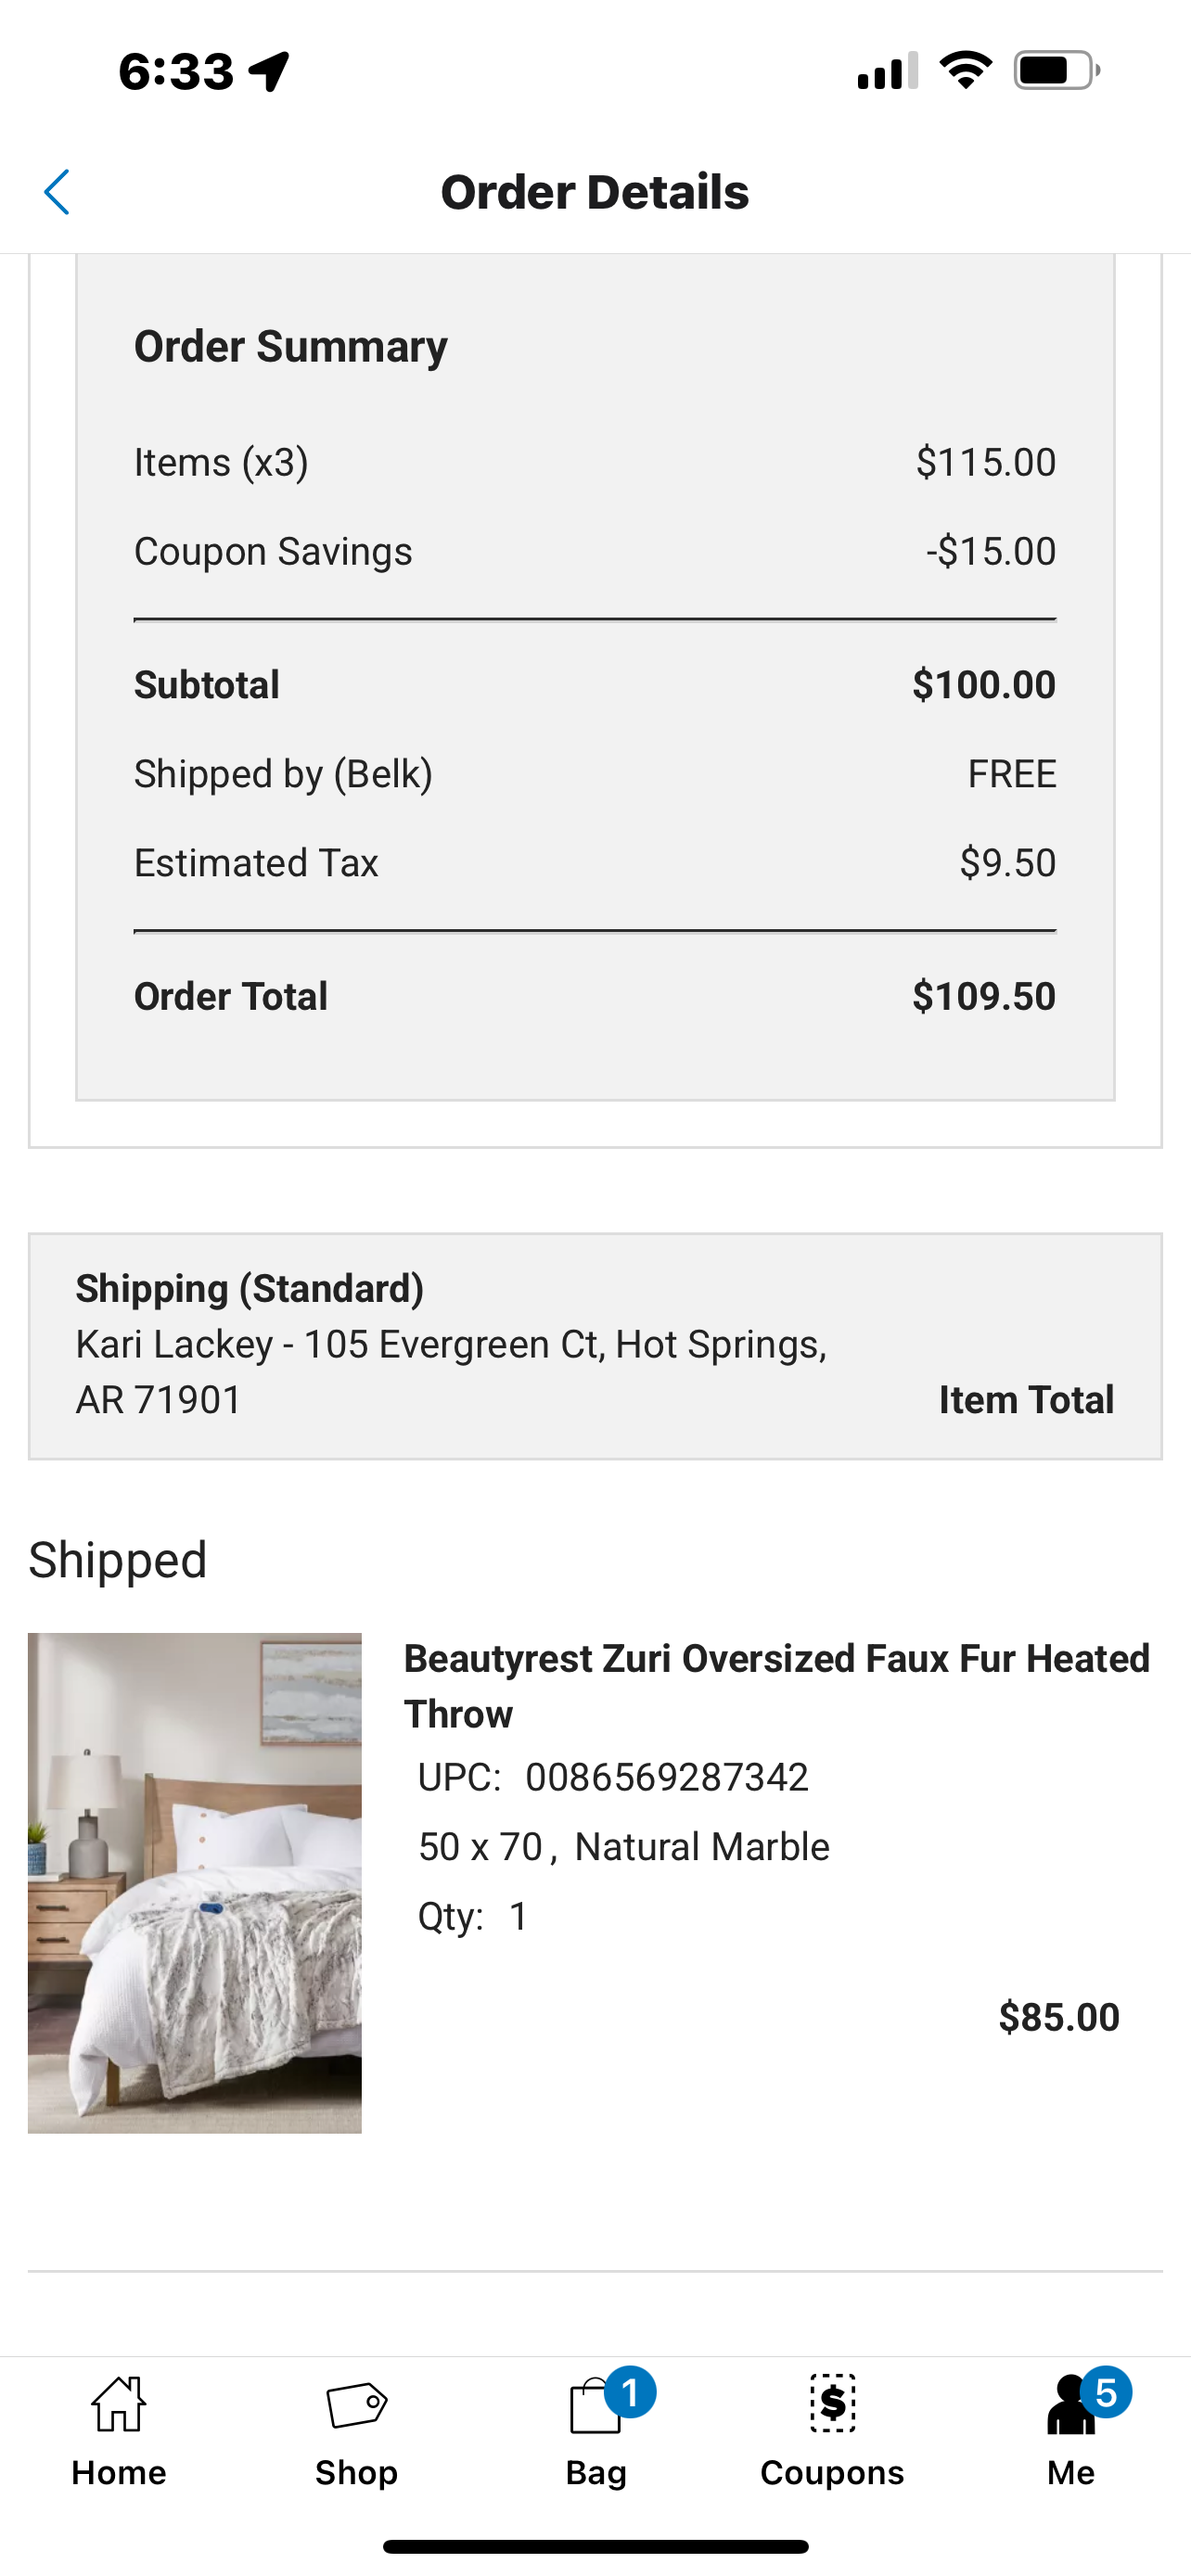Select the Shop tab label
Screen dimensions: 1191x2576
[x=357, y=2473]
